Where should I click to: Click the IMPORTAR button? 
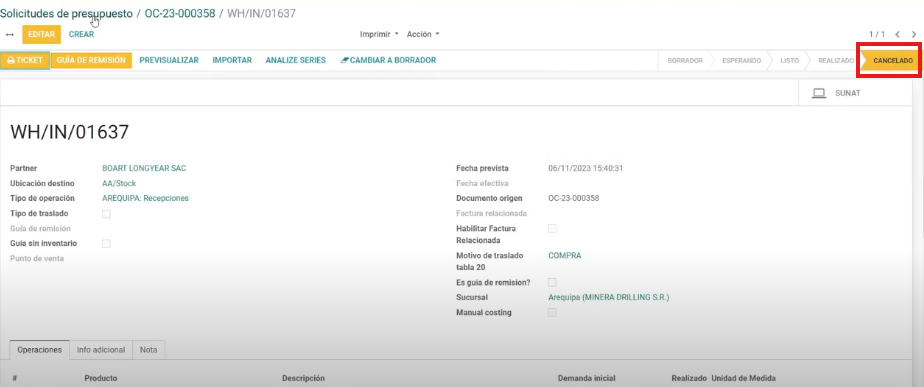[232, 60]
